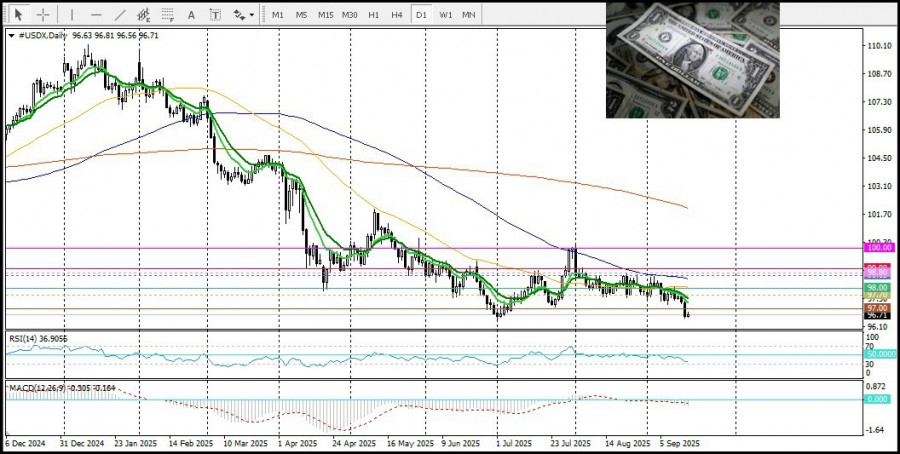The image size is (900, 454).
Task: Select the W1 weekly timeframe
Action: coord(445,15)
